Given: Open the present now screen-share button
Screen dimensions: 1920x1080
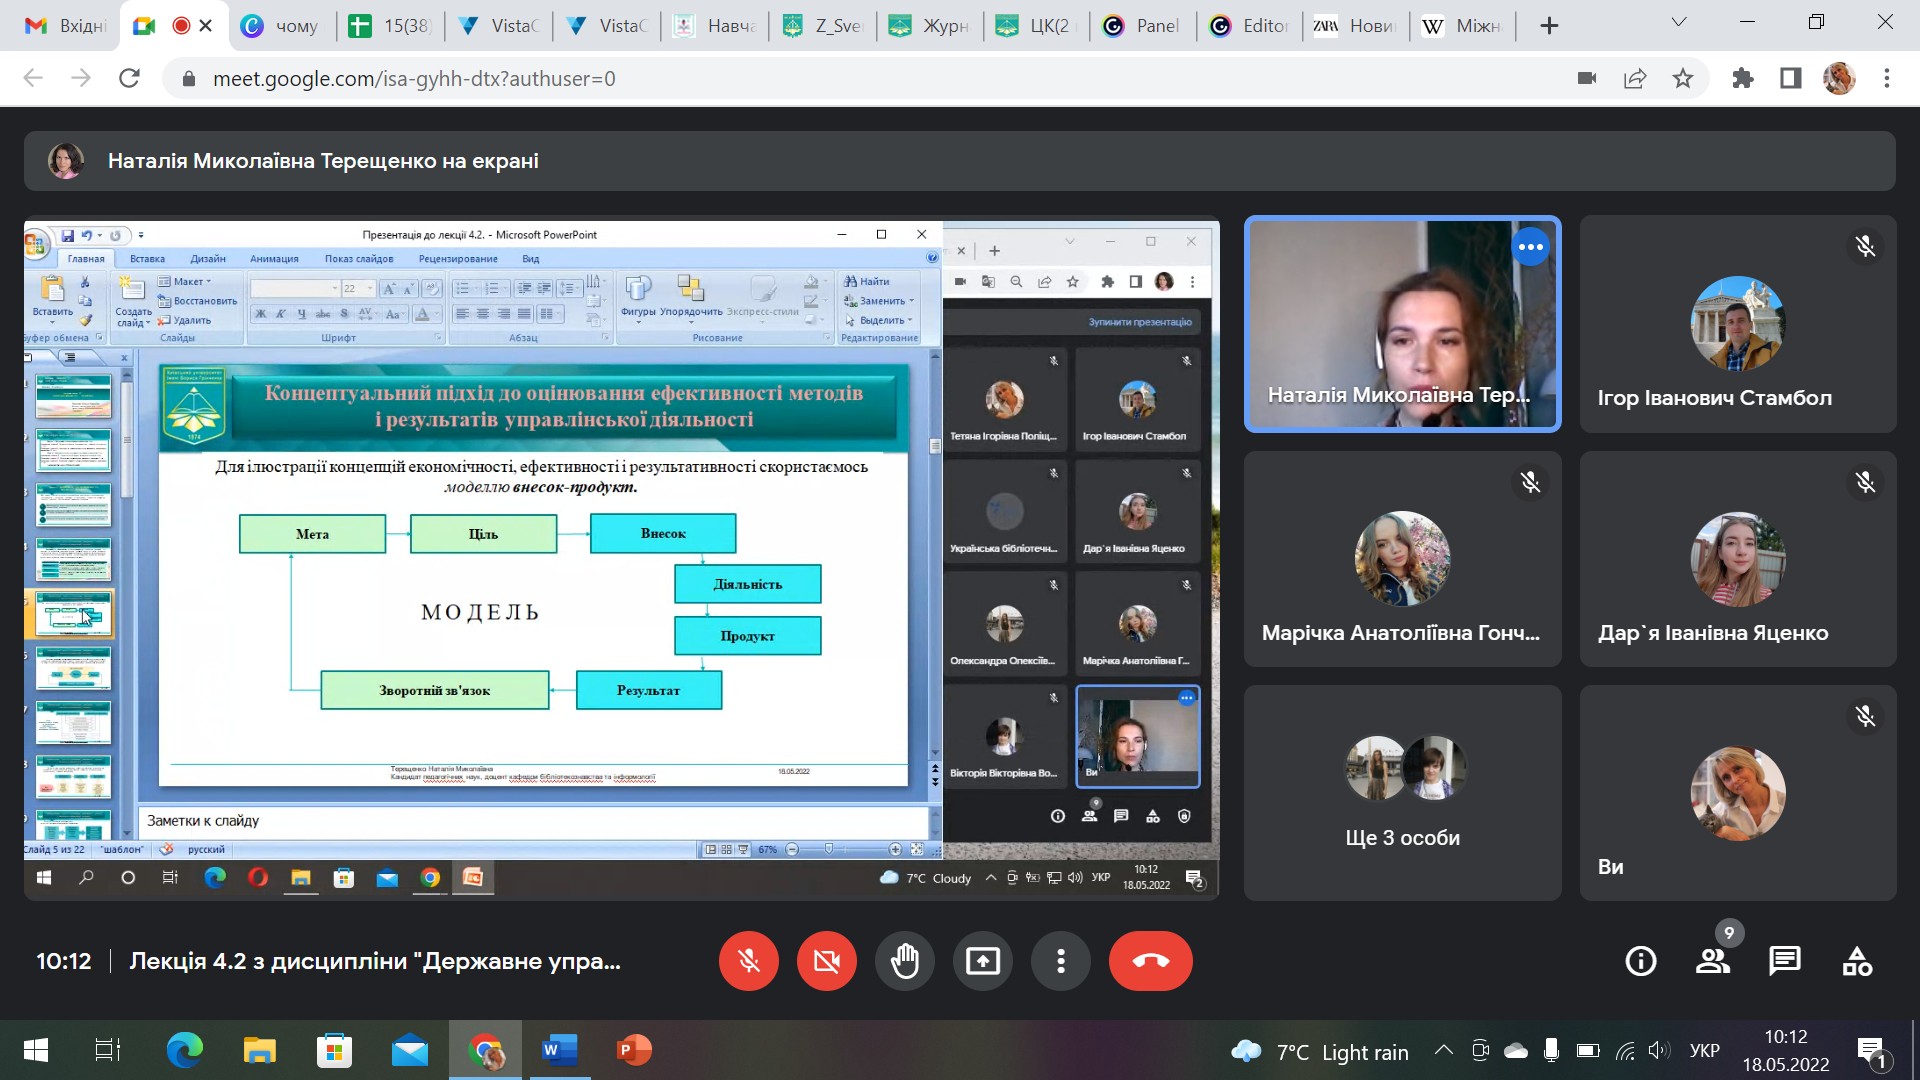Looking at the screenshot, I should point(983,961).
